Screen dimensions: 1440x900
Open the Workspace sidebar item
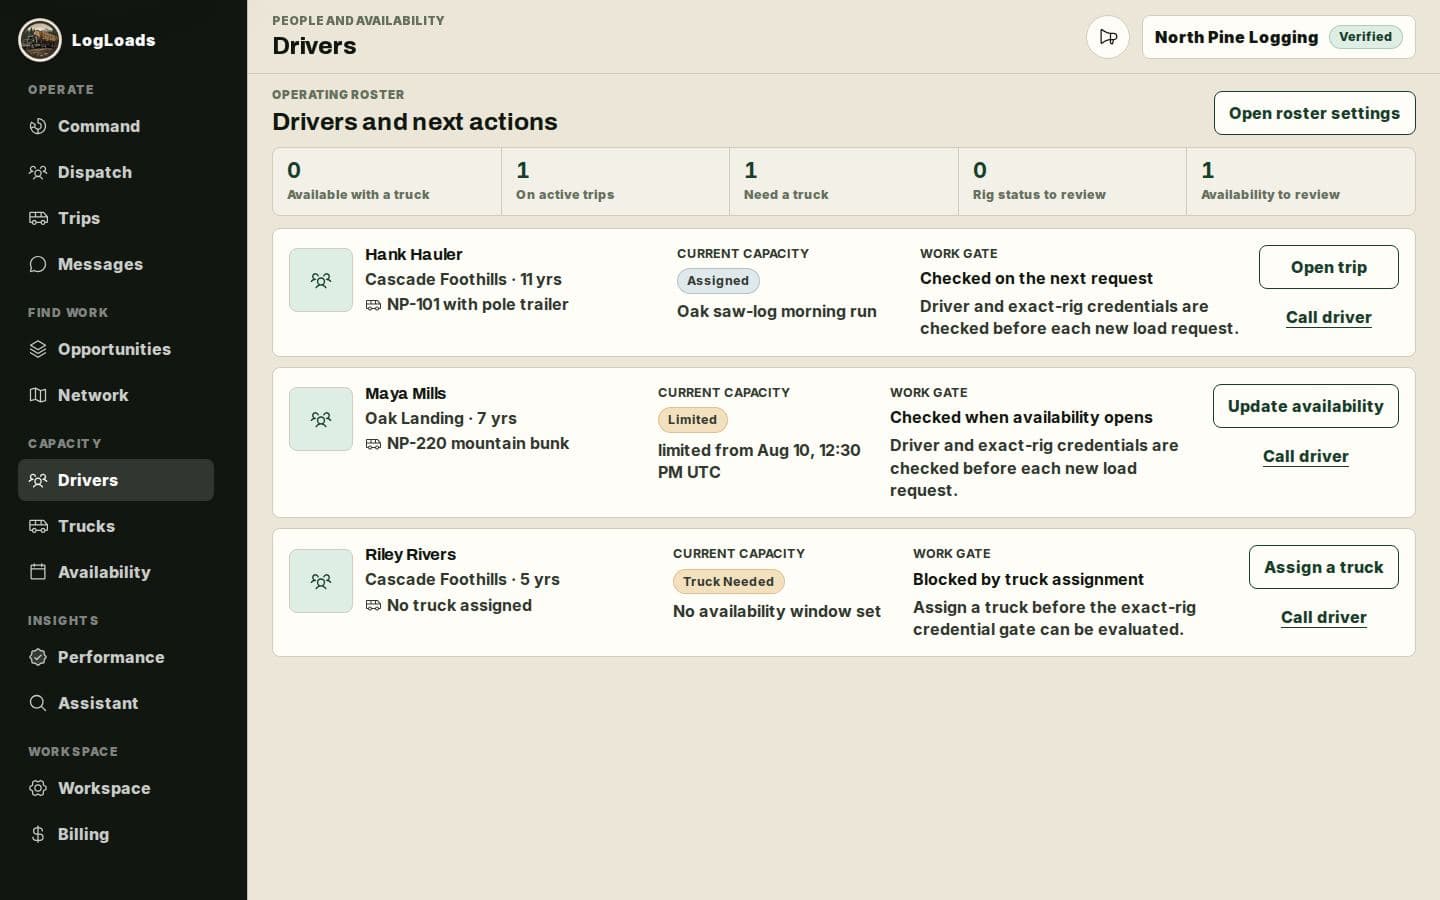[116, 788]
